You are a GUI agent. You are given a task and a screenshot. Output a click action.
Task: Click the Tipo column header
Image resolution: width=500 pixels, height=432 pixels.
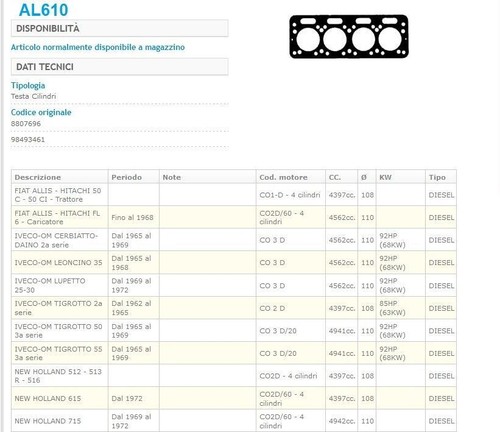pyautogui.click(x=437, y=177)
